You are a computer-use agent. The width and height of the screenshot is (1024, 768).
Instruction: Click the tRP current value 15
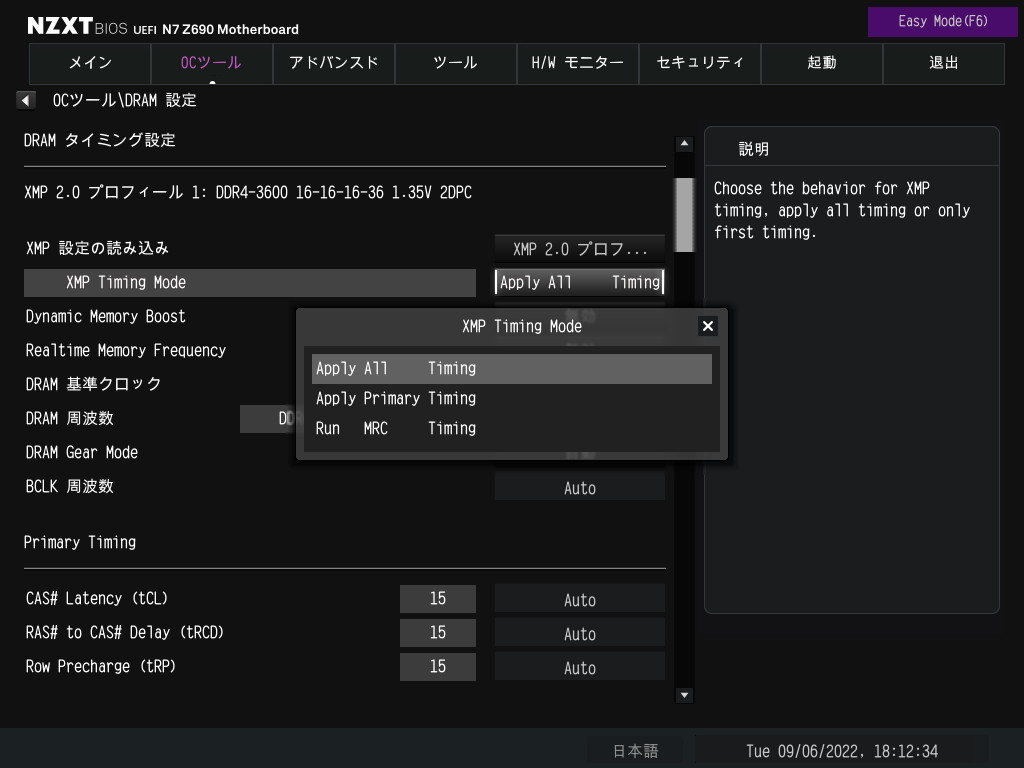[438, 667]
